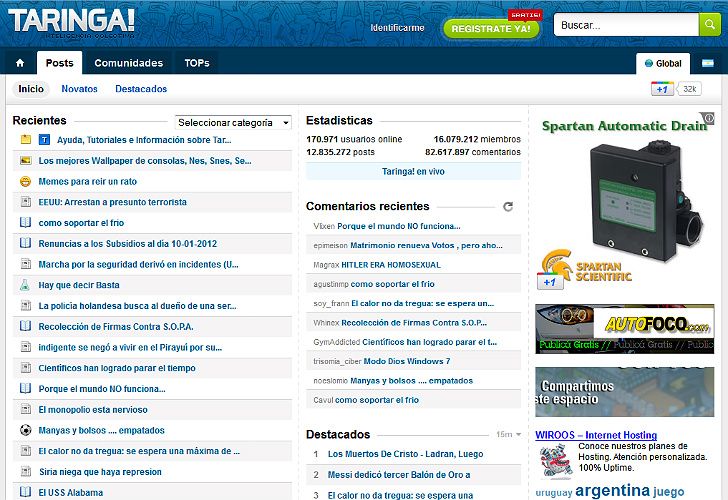The image size is (728, 500).
Task: Click the REGISTRATE YA! button
Action: tap(491, 28)
